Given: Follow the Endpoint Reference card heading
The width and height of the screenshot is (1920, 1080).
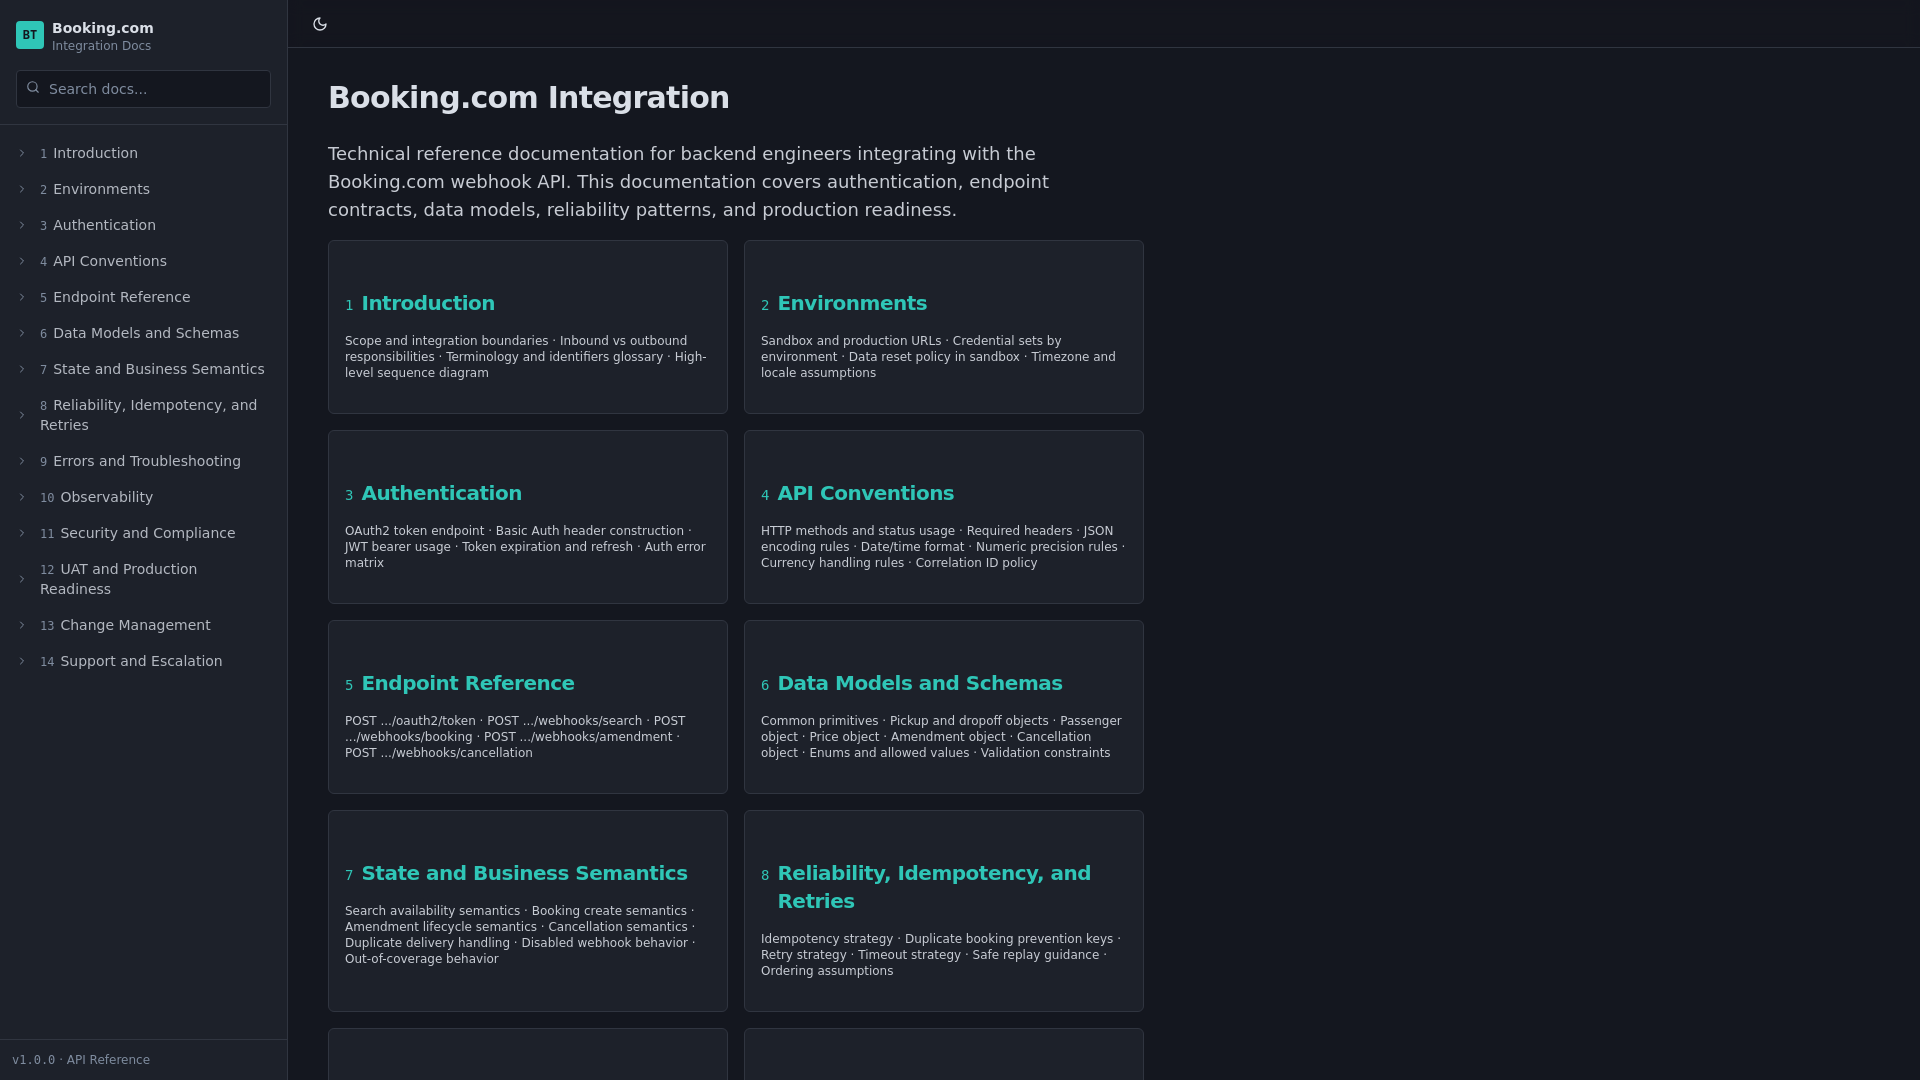Looking at the screenshot, I should click(x=468, y=683).
